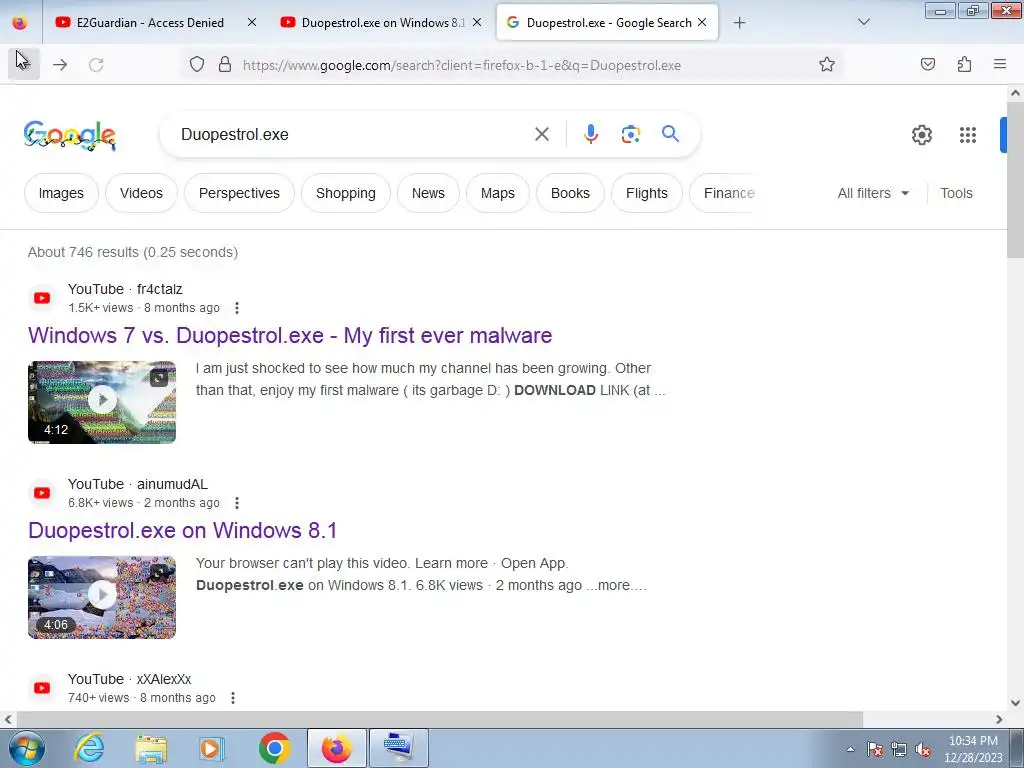Close the E2Guardian tab
This screenshot has width=1024, height=768.
[x=252, y=22]
